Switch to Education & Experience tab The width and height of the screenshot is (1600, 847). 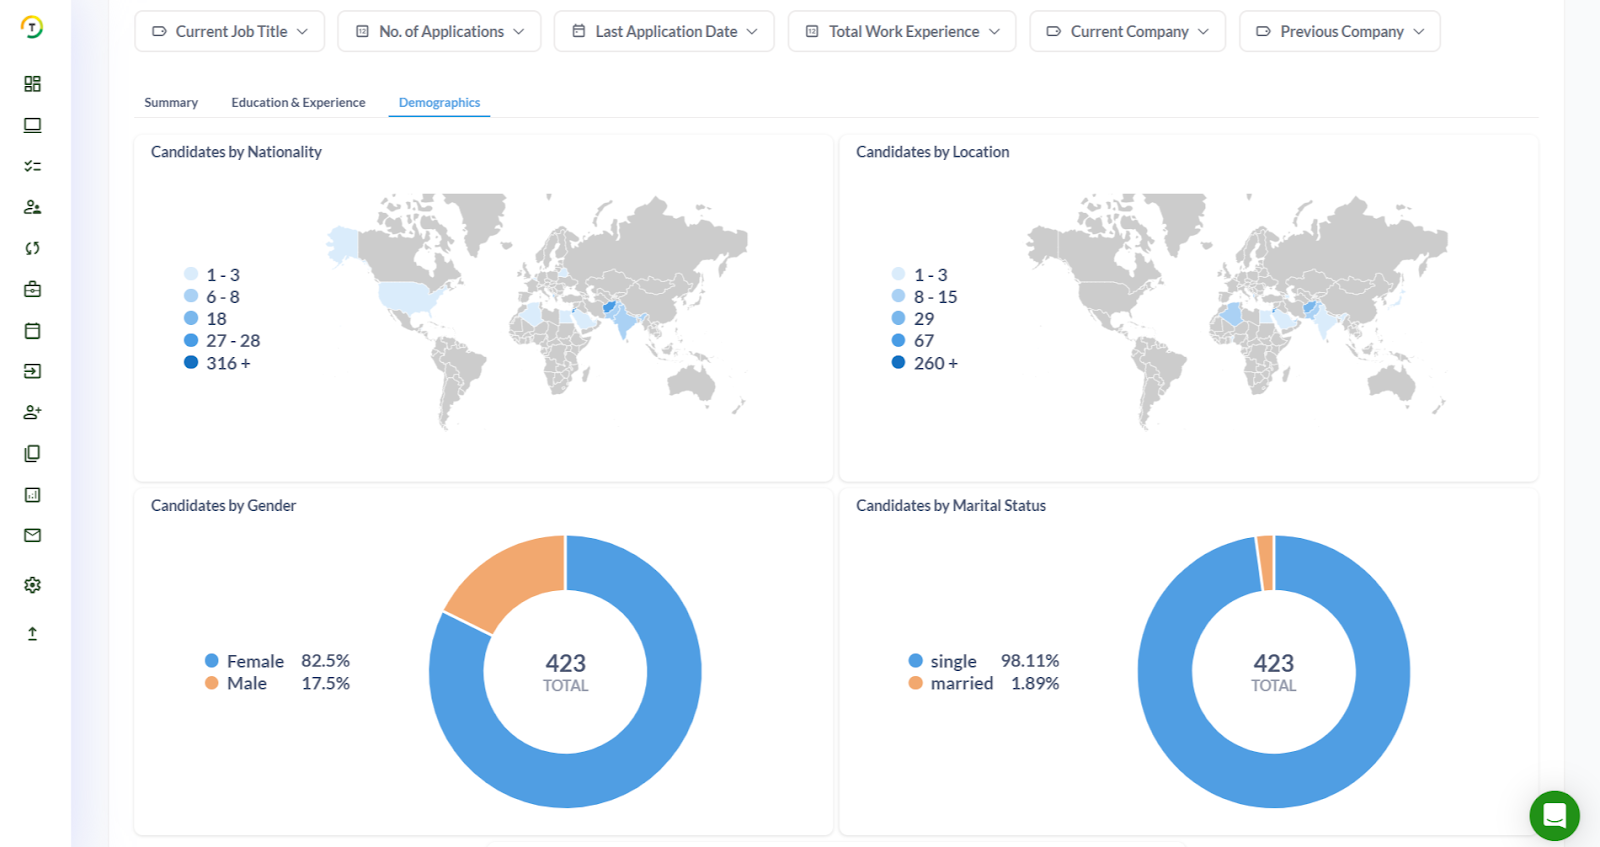(298, 103)
